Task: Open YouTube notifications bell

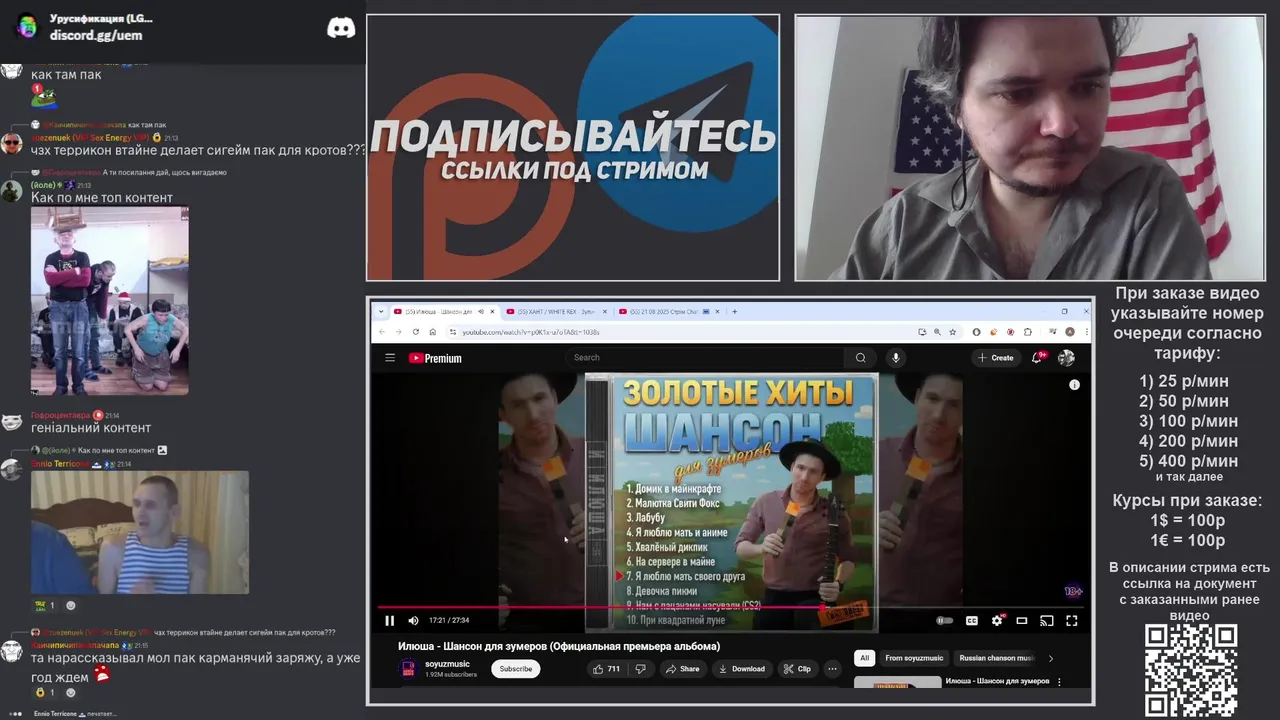Action: (x=1040, y=358)
